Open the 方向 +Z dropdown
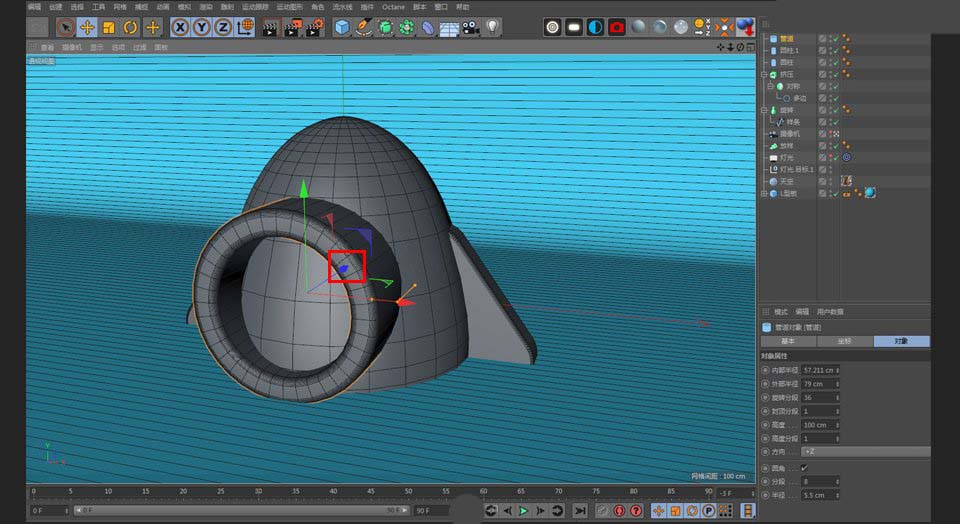 [x=866, y=452]
